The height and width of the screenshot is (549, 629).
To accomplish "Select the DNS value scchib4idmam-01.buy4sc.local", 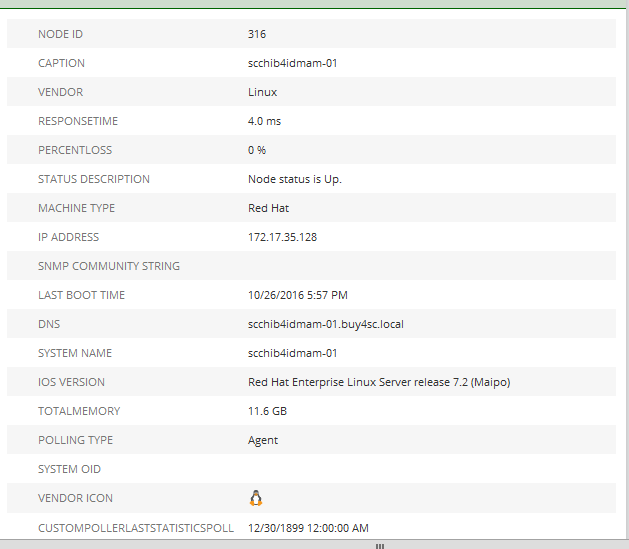I will [x=326, y=324].
